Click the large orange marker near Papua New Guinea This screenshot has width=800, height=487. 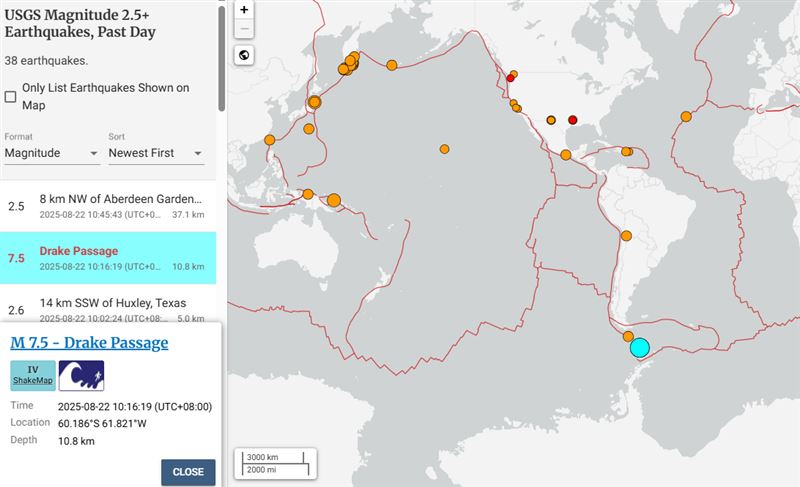pos(334,200)
